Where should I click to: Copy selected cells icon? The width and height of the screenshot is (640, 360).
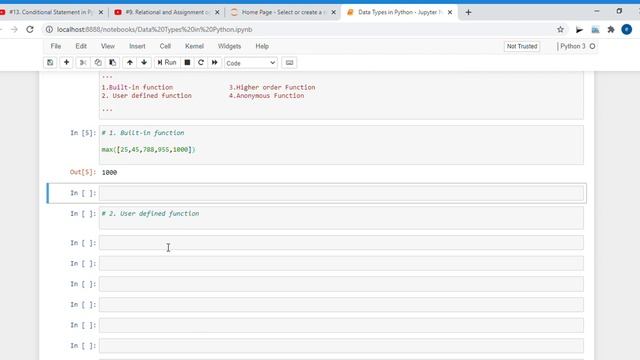(98, 62)
